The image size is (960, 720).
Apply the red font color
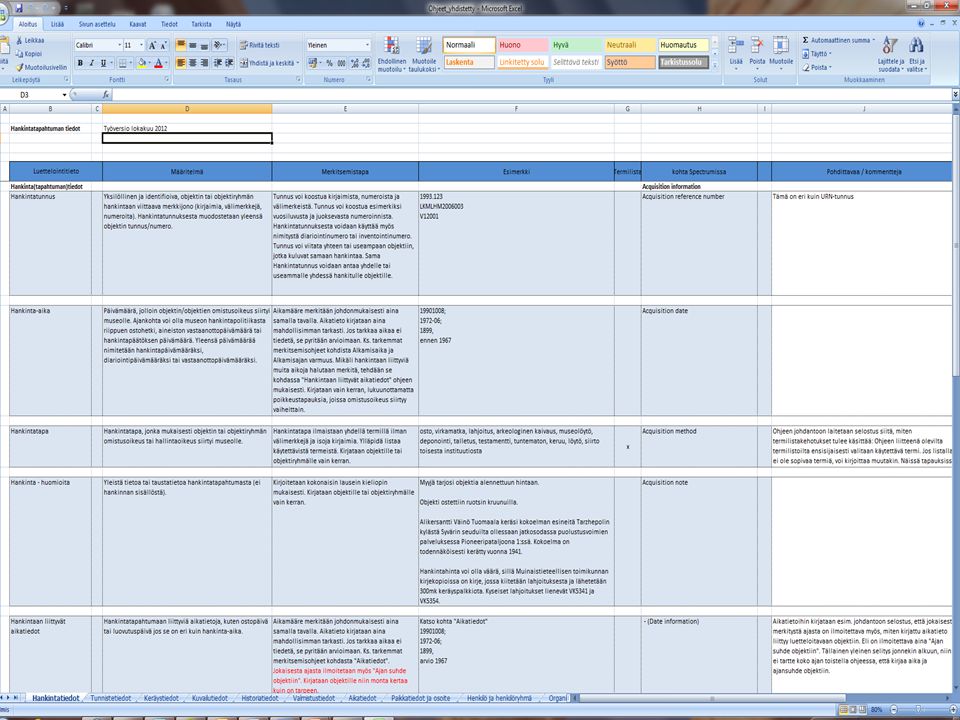coord(159,63)
